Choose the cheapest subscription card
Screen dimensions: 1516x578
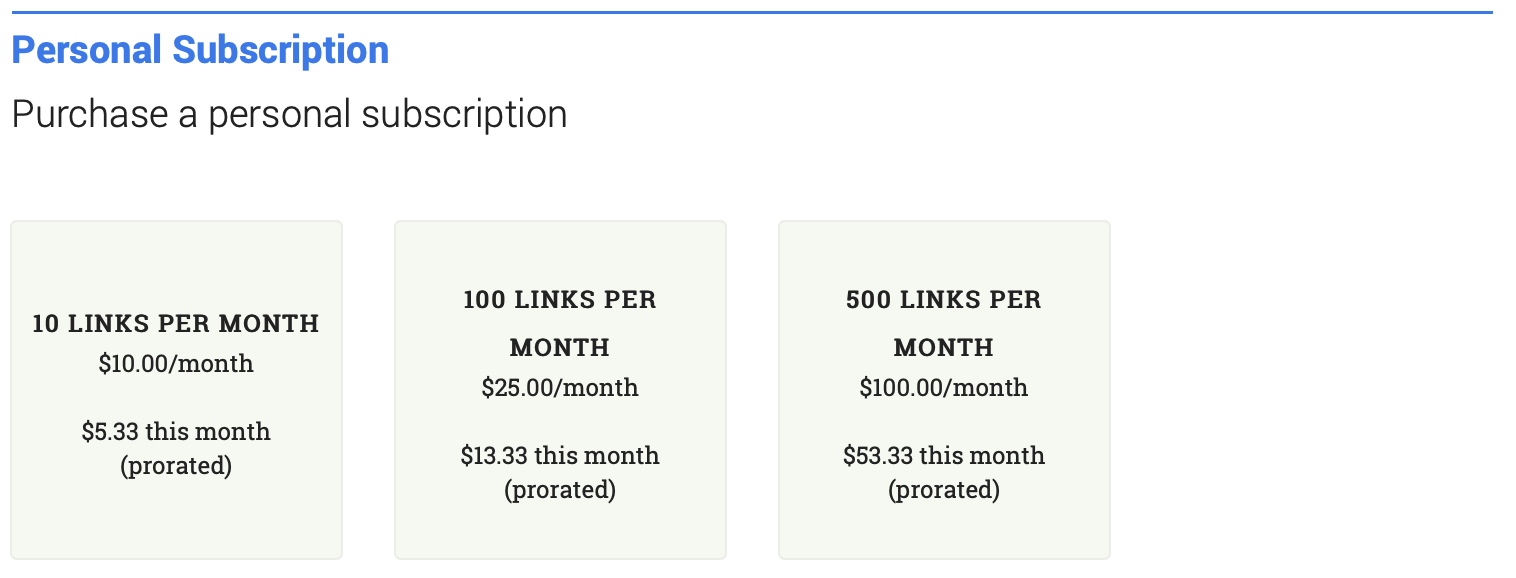coord(176,389)
